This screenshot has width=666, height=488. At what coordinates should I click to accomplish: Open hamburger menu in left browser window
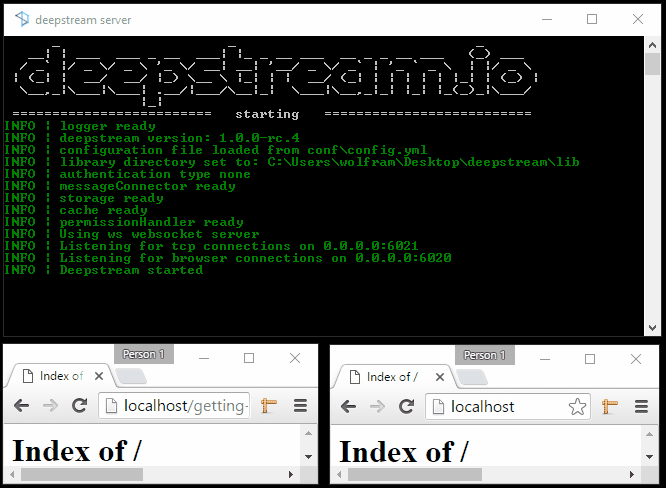click(x=300, y=406)
